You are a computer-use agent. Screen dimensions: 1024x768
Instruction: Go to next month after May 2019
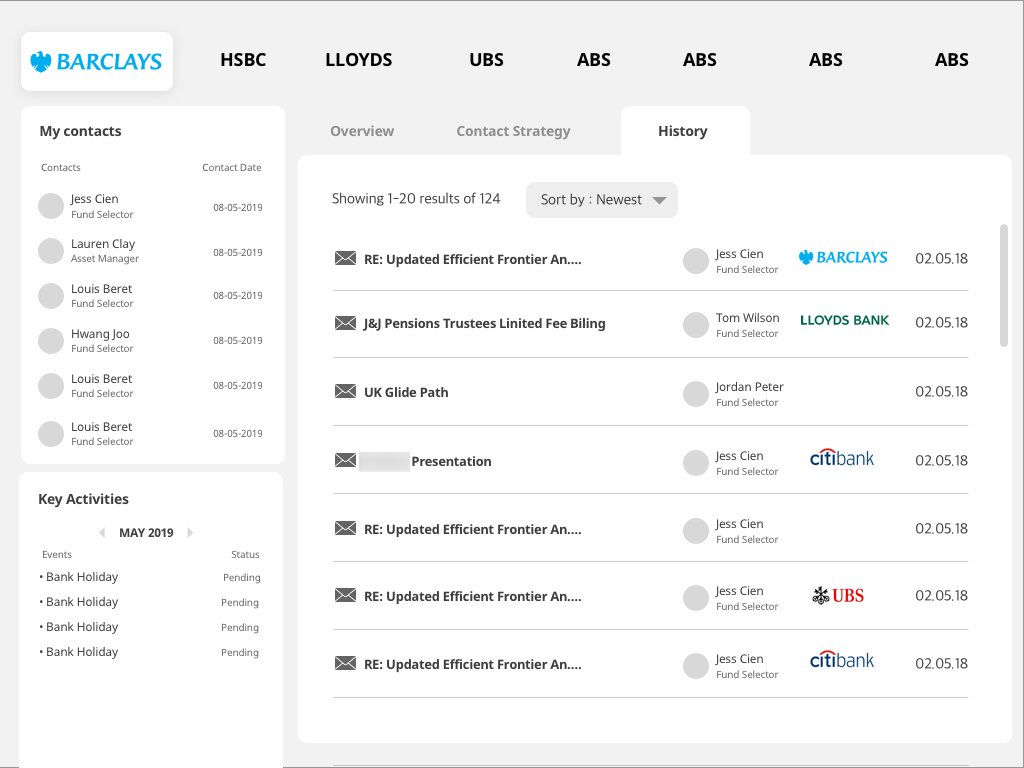point(190,533)
